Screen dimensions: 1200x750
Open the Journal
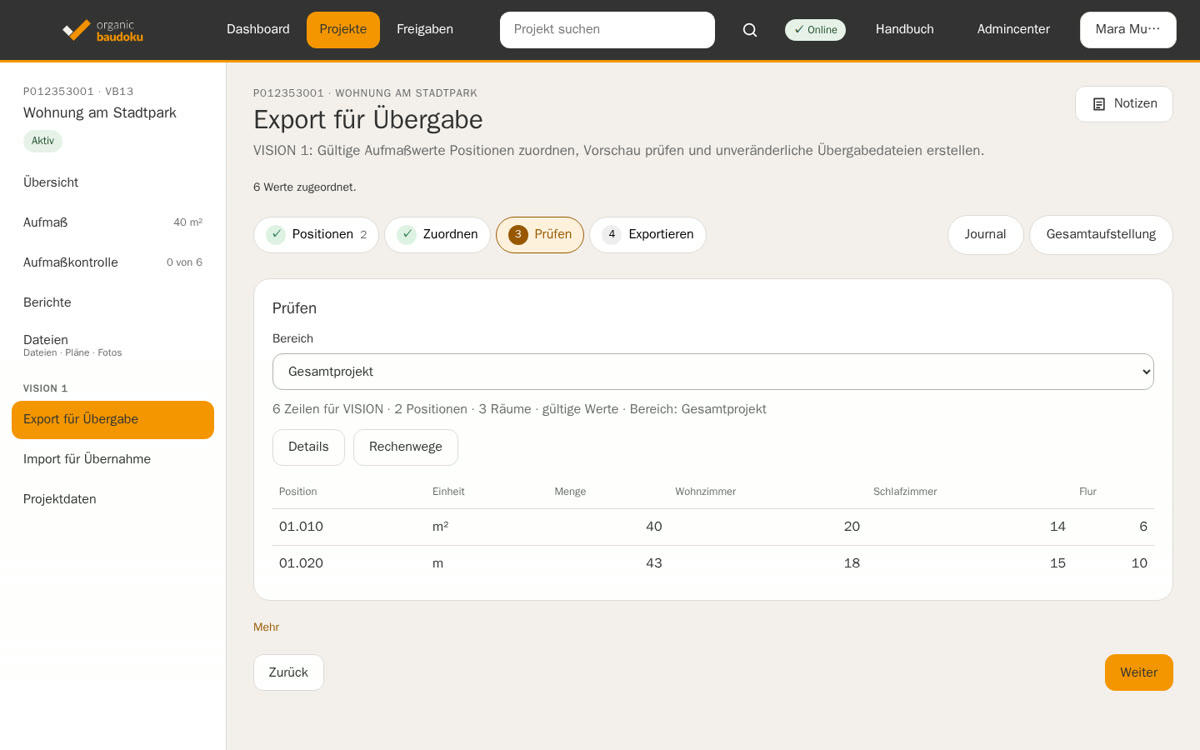click(986, 235)
